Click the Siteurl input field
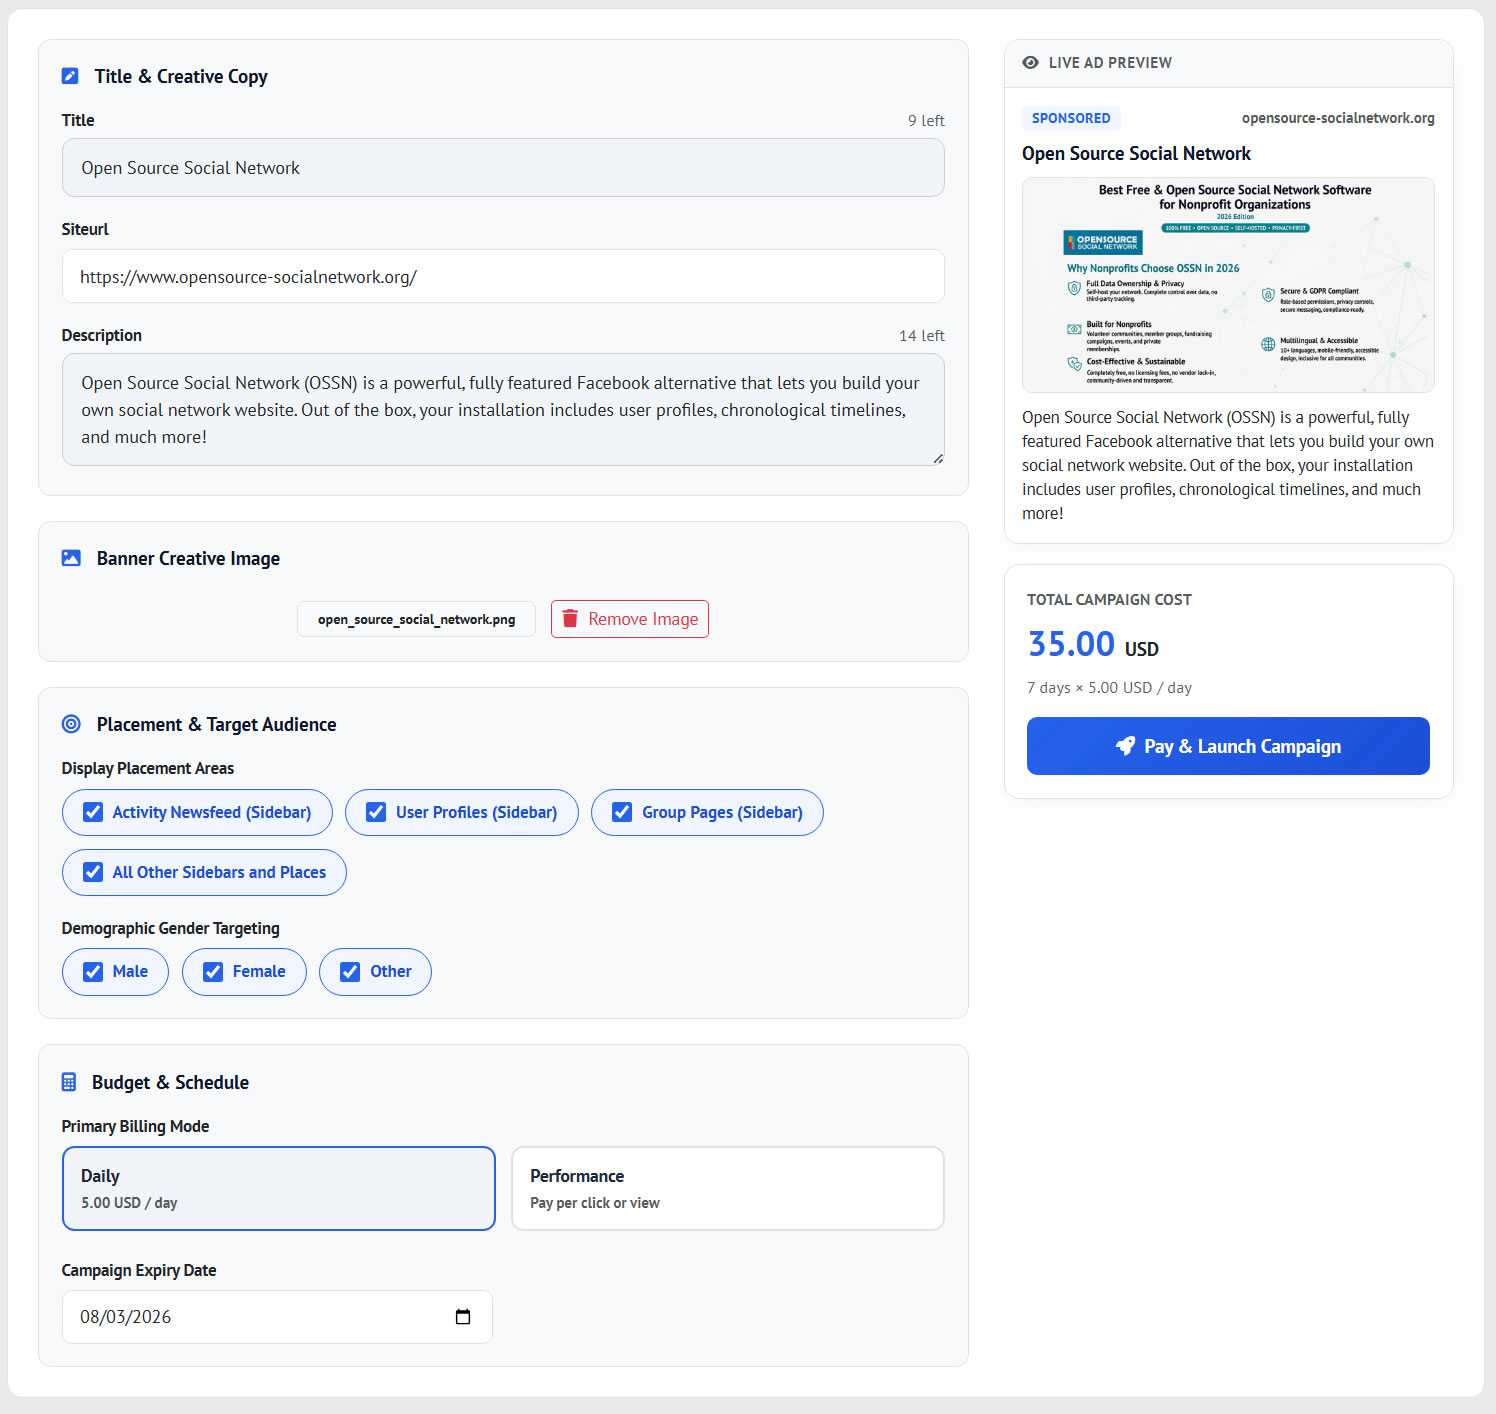The width and height of the screenshot is (1496, 1414). (x=503, y=277)
